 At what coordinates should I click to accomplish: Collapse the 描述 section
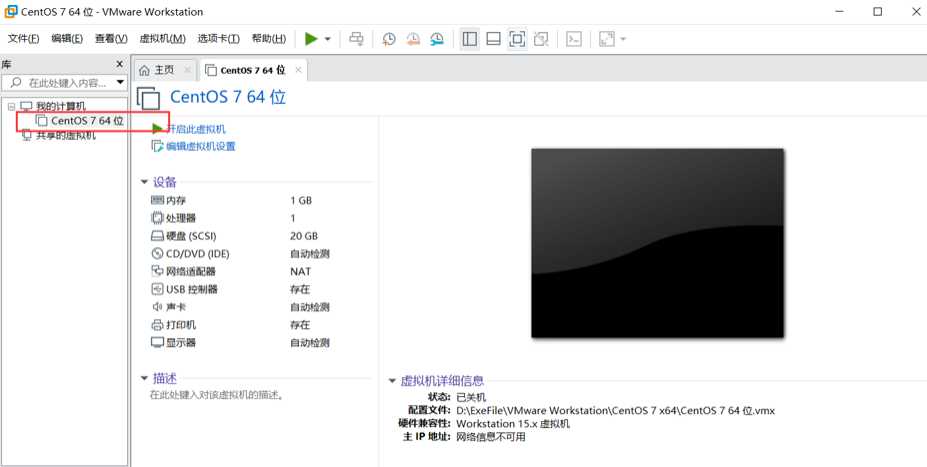click(x=144, y=378)
